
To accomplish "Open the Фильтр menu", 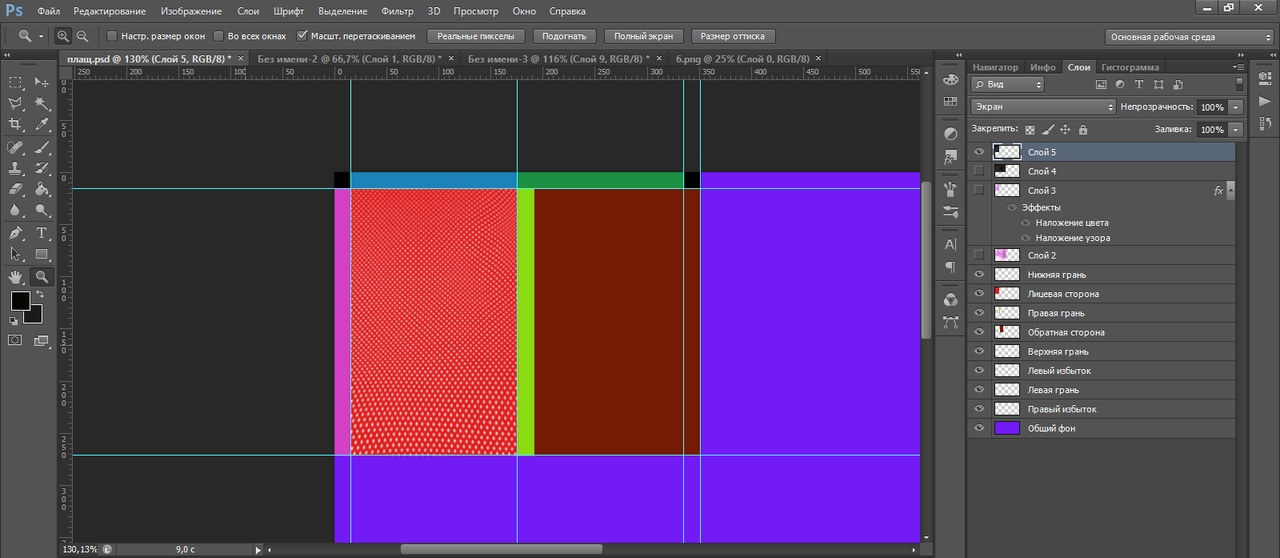I will coord(398,11).
